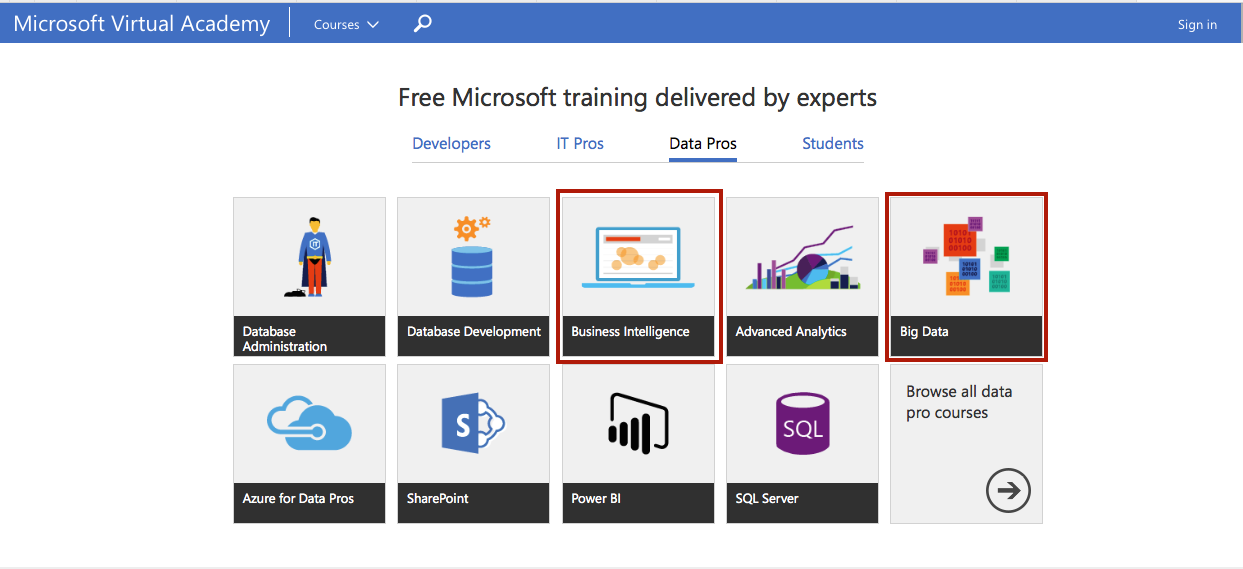Viewport: 1243px width, 569px height.
Task: Switch to the Students tab
Action: [x=833, y=143]
